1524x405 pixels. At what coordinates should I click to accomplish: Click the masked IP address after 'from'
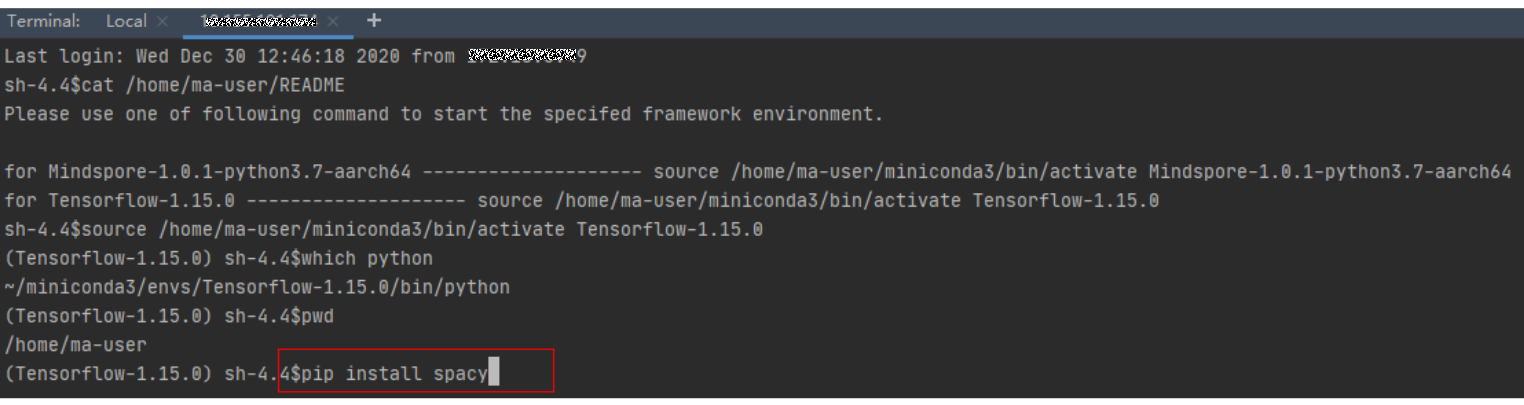coord(527,56)
